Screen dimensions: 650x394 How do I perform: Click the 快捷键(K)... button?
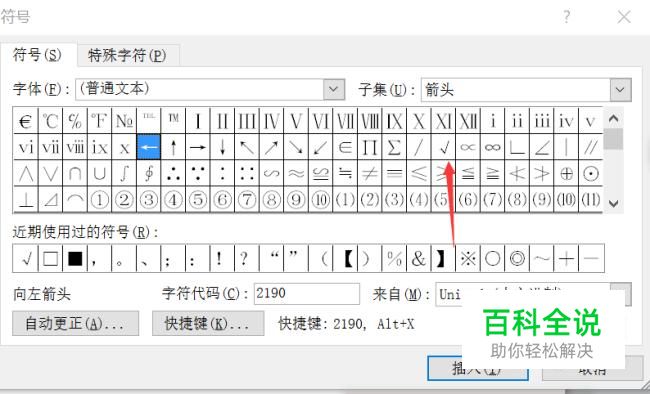coord(208,323)
